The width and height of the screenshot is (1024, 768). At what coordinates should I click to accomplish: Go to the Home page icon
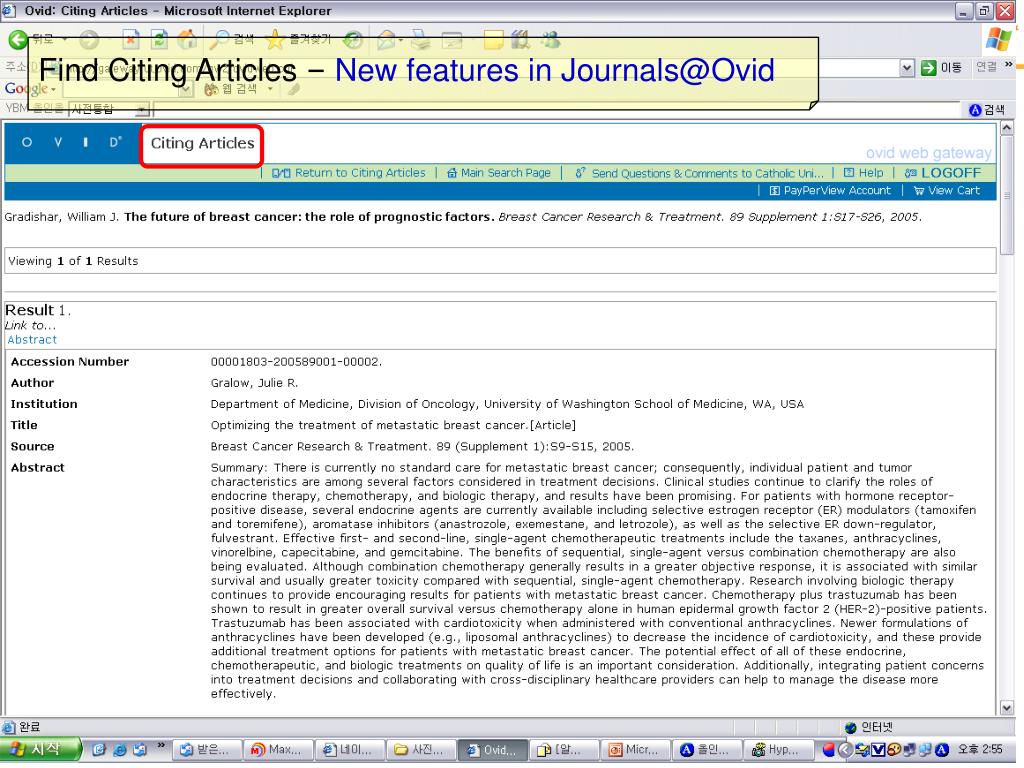point(187,39)
